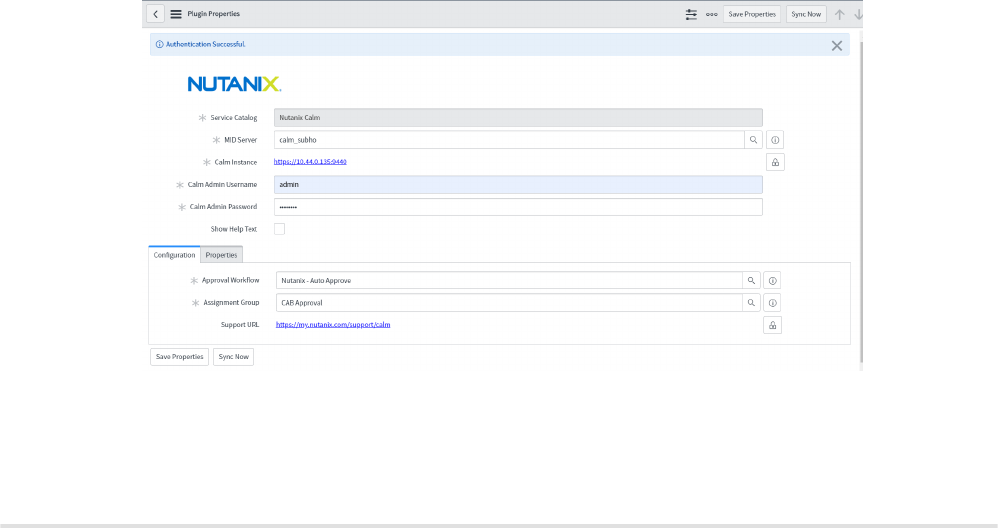Click the vertical scrollbar on the right

[x=861, y=204]
